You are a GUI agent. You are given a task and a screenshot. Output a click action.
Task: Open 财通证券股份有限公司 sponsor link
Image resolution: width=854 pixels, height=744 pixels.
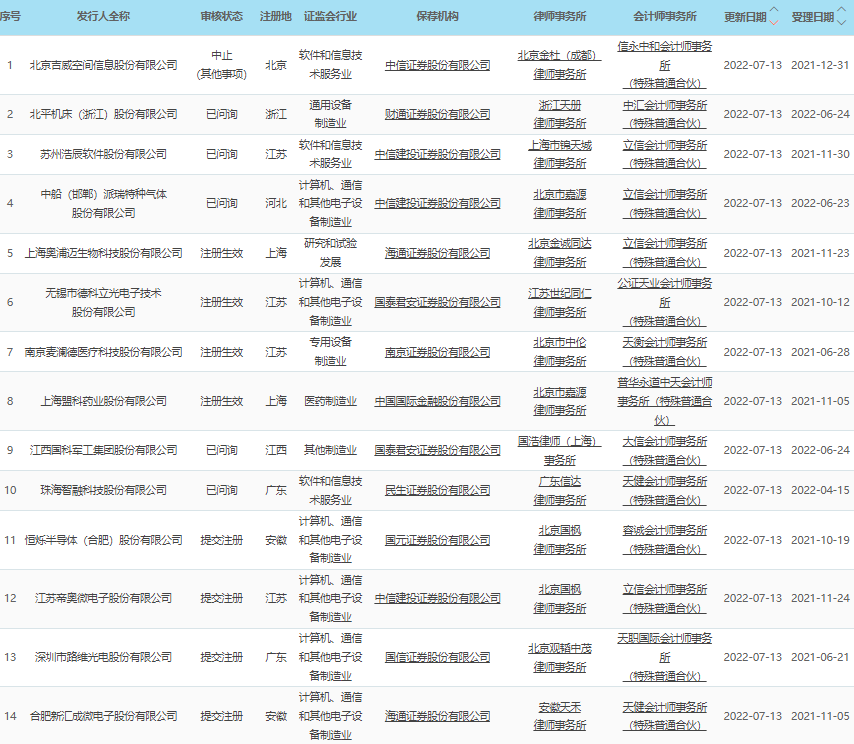(437, 114)
